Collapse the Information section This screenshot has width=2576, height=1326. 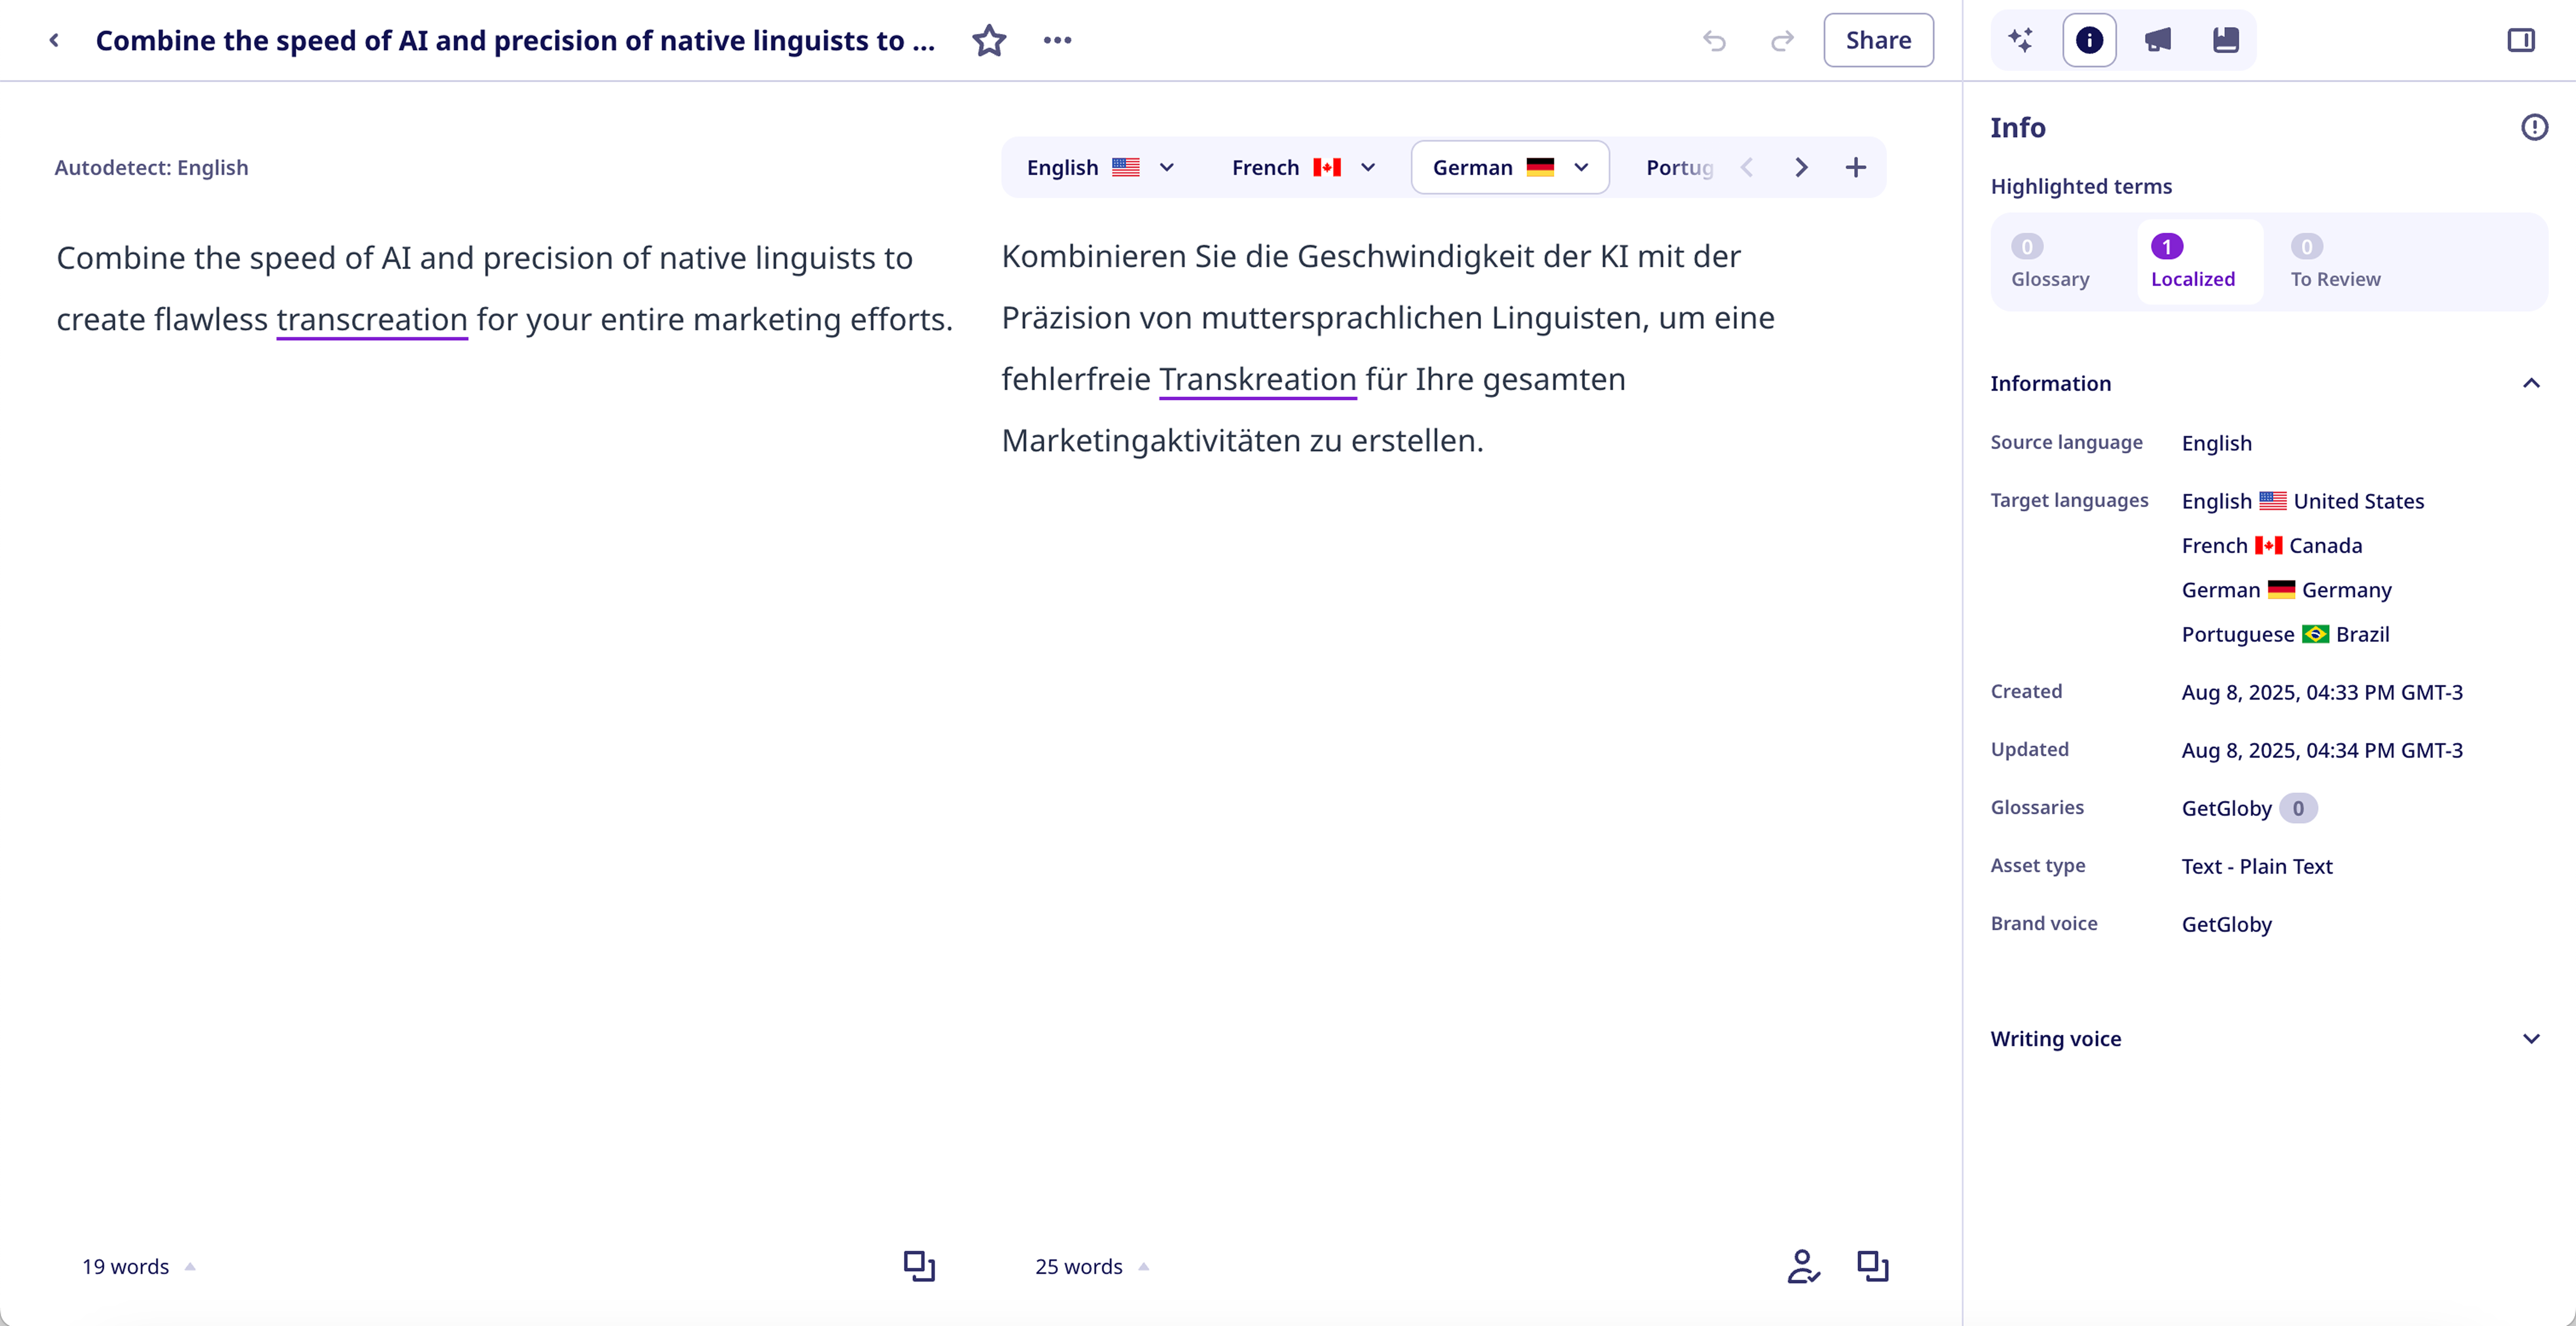[2531, 383]
